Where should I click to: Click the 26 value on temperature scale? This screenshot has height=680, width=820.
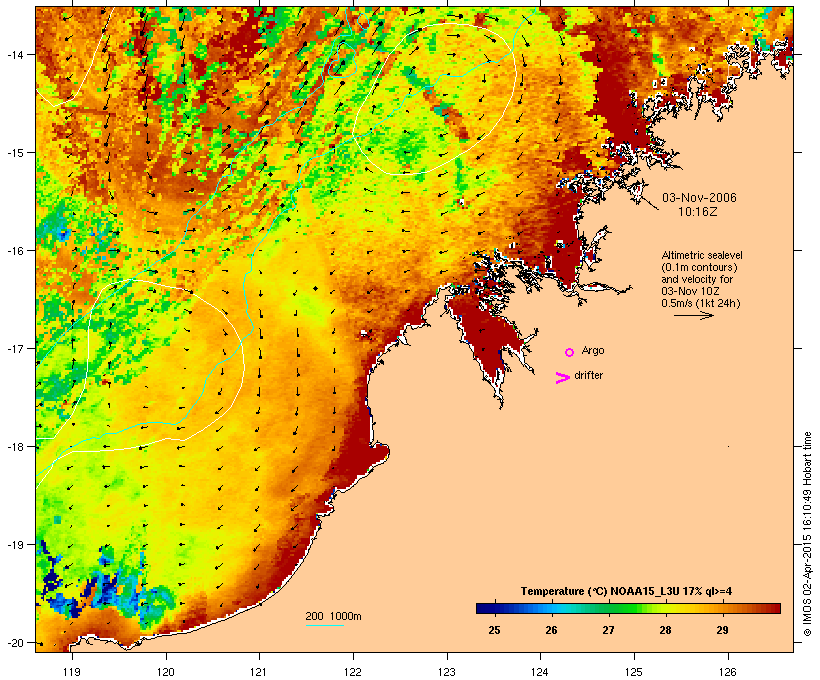pyautogui.click(x=551, y=630)
